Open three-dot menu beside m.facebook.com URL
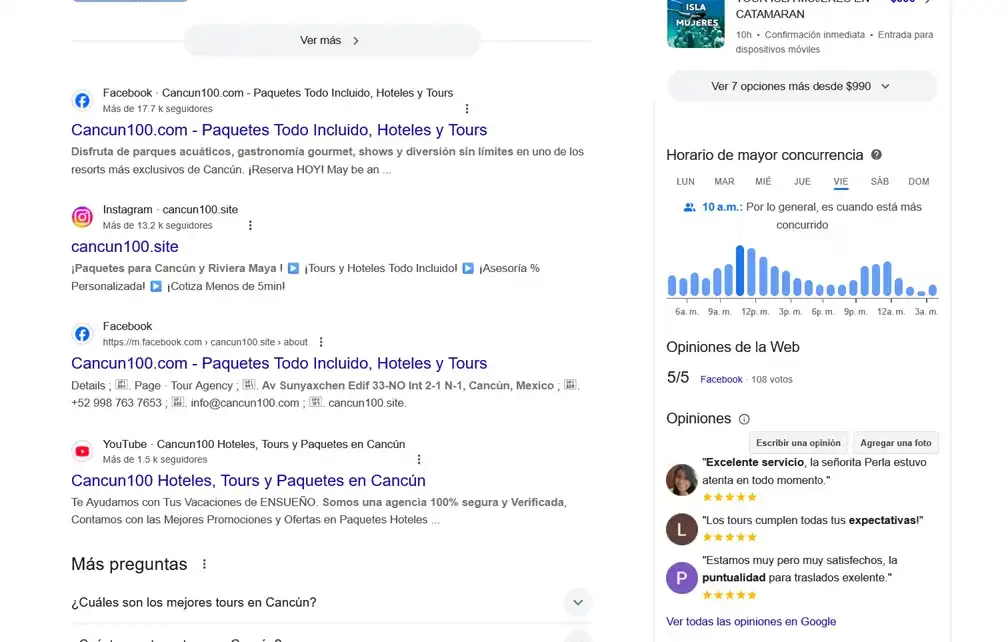Image resolution: width=1008 pixels, height=642 pixels. click(321, 343)
